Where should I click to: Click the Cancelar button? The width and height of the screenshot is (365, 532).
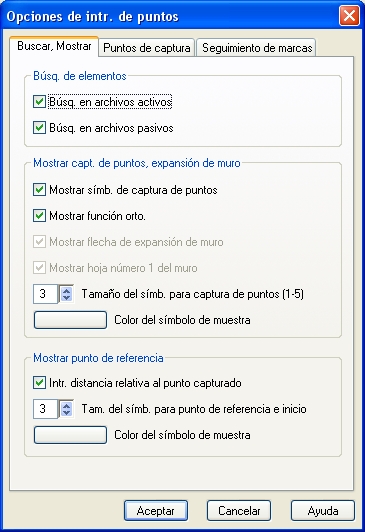tap(239, 511)
